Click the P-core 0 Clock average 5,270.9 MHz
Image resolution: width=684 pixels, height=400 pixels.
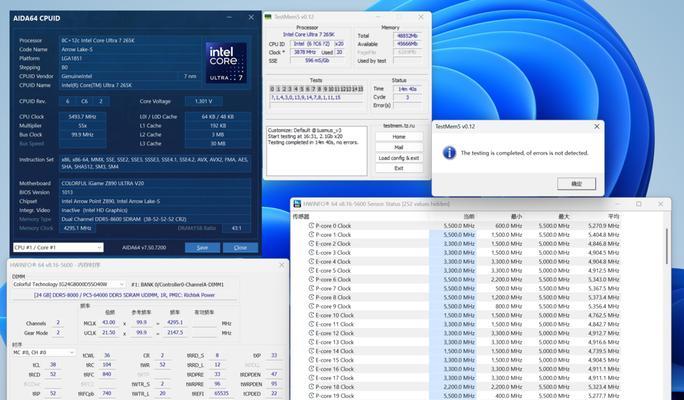click(x=604, y=226)
